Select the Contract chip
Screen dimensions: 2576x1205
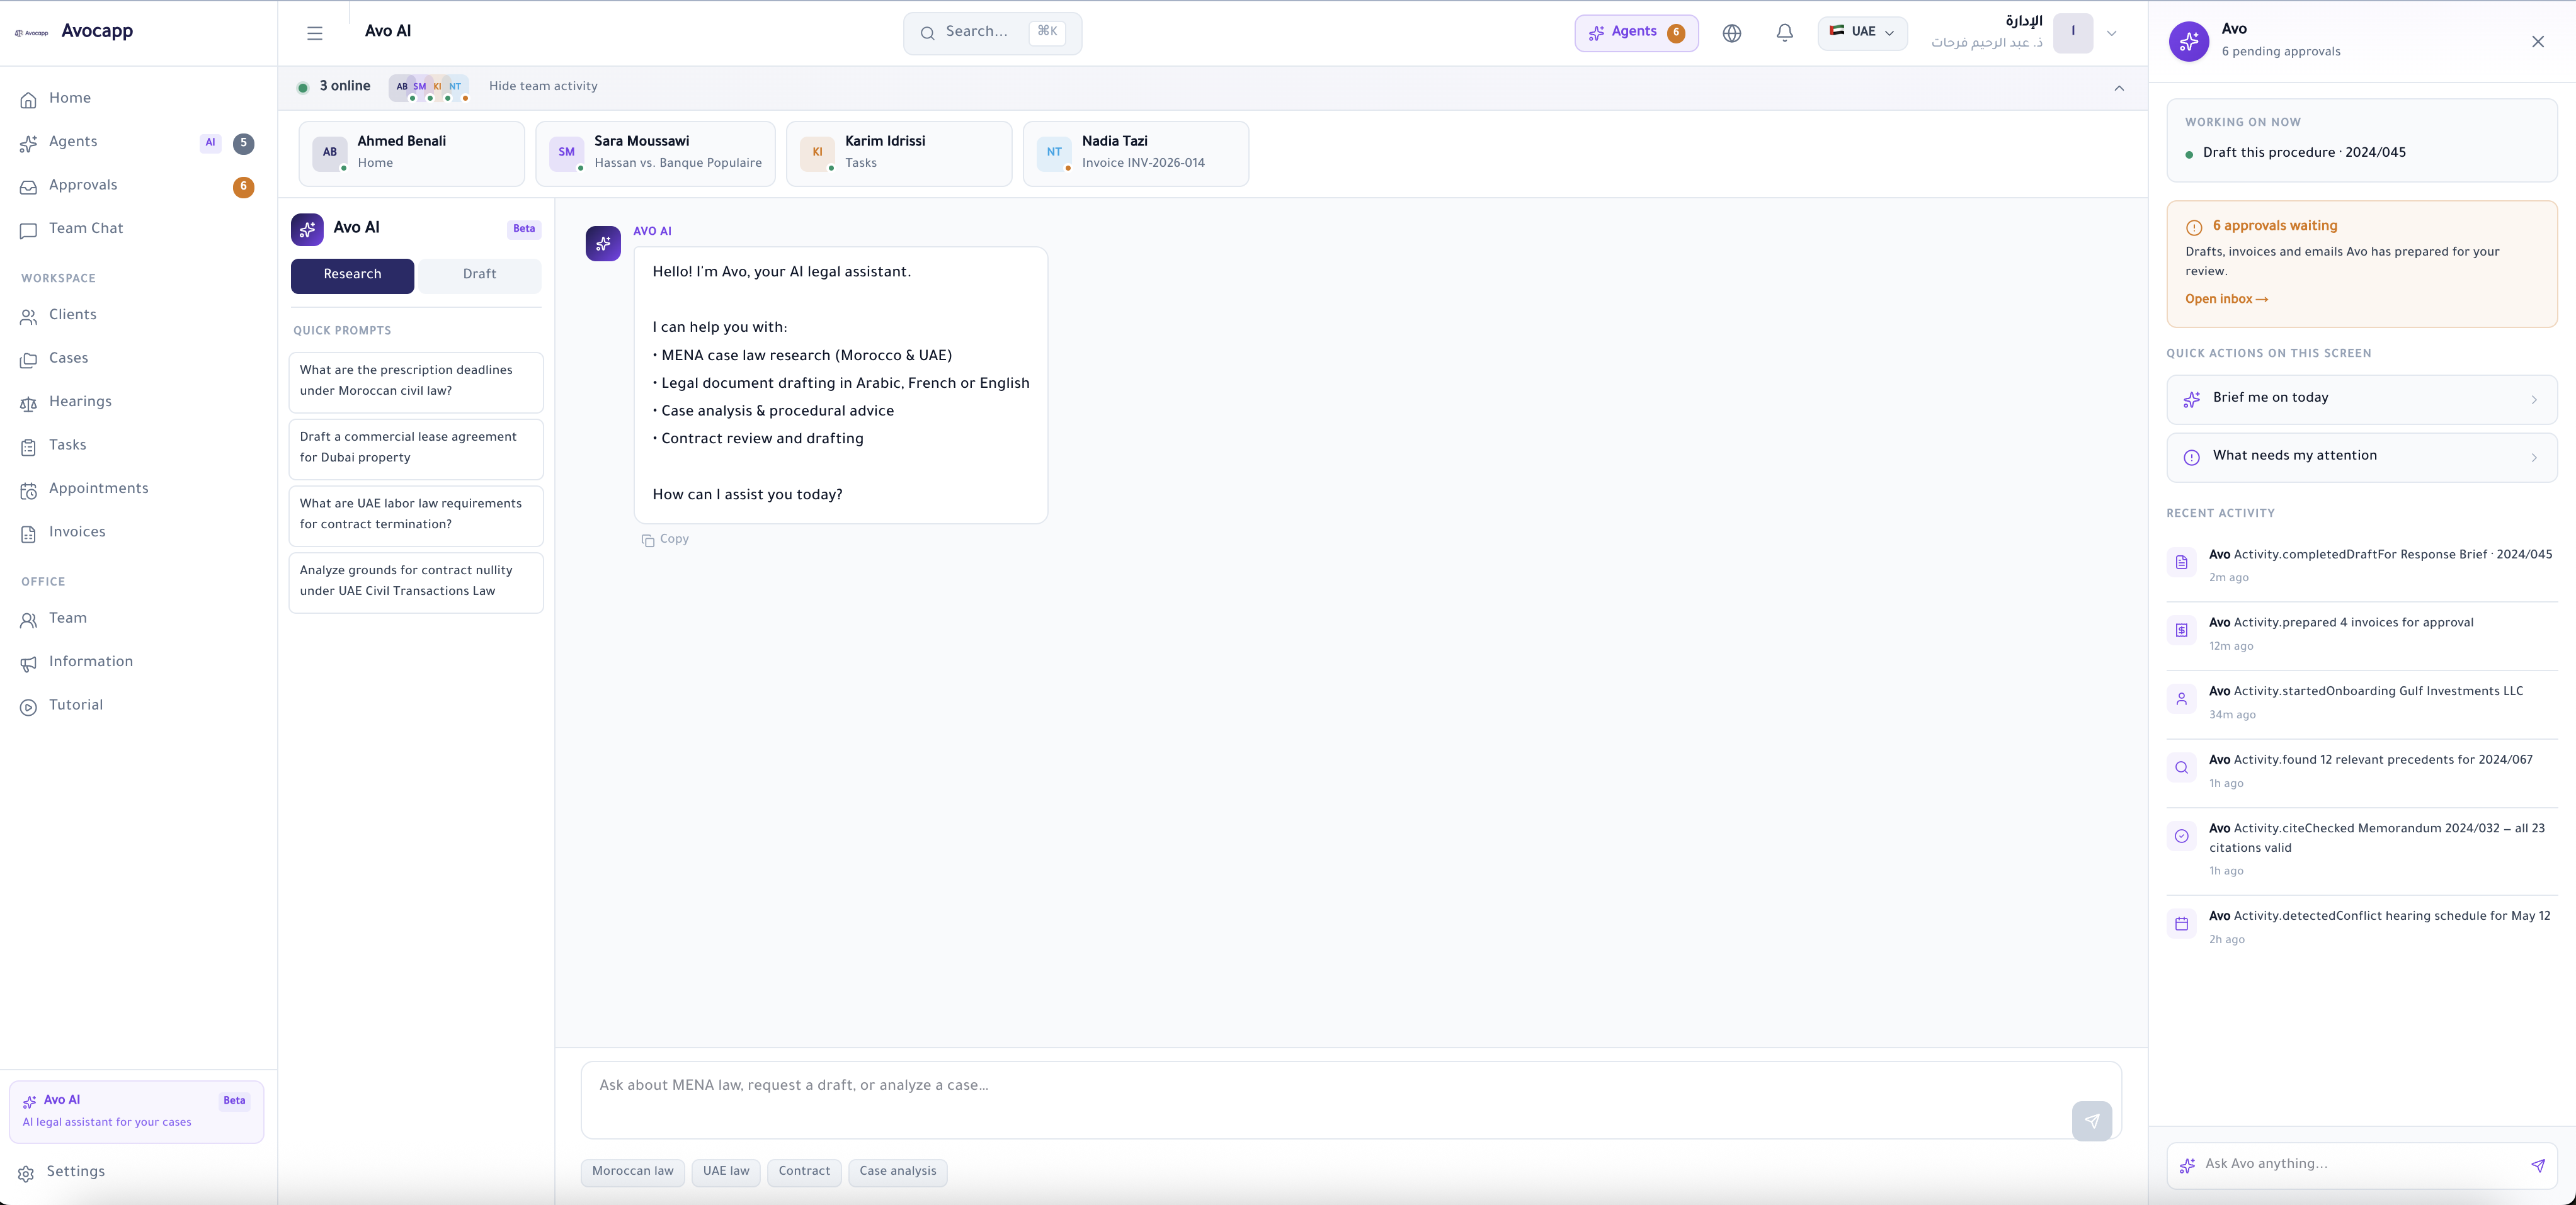(x=804, y=1172)
